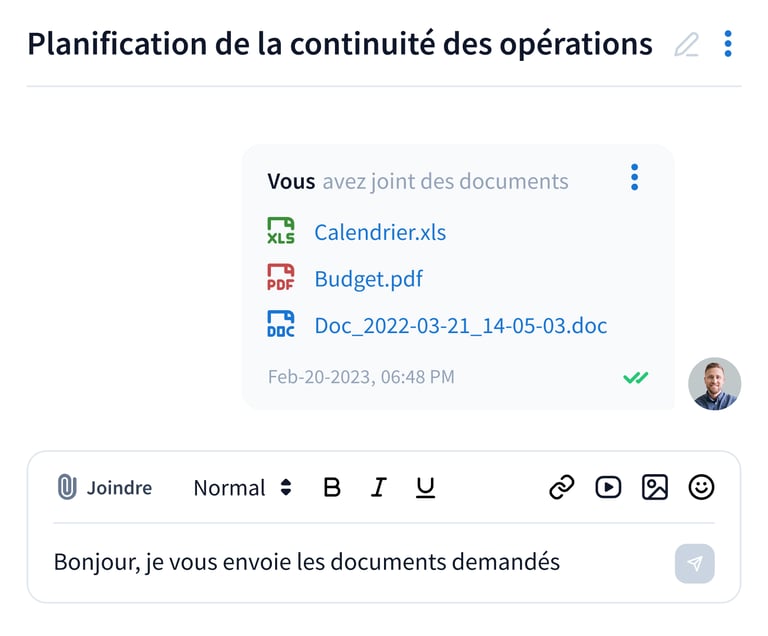This screenshot has width=768, height=636.
Task: Open the Budget.pdf attachment
Action: [368, 279]
